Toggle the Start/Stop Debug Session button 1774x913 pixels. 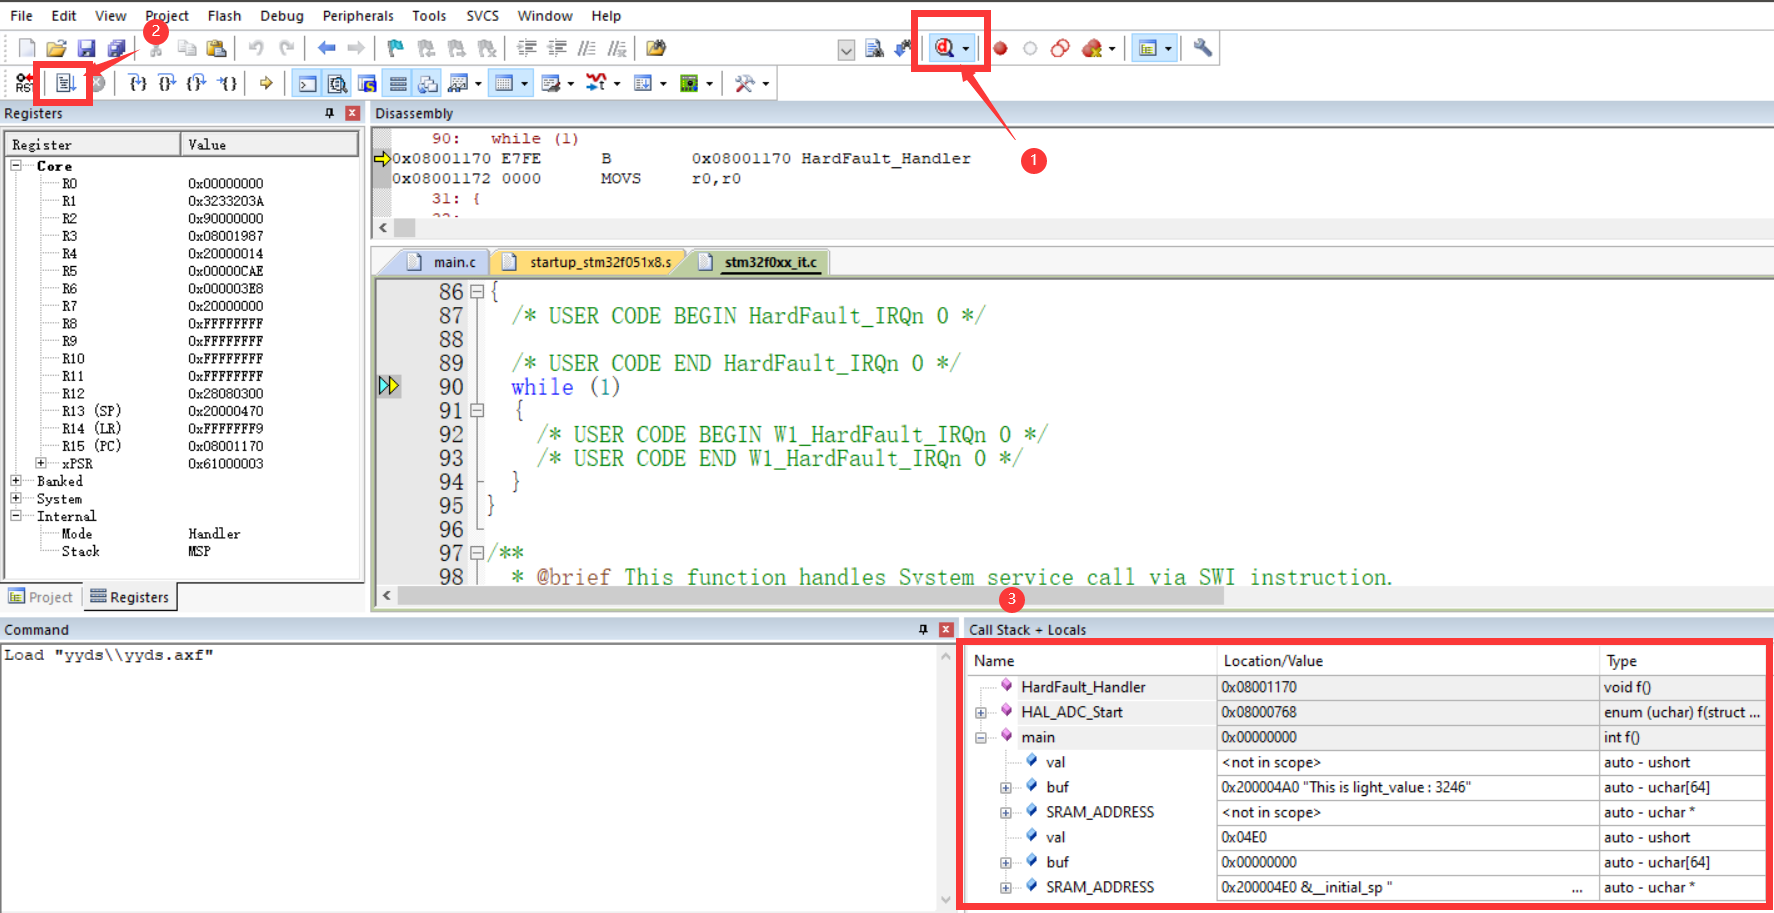click(945, 48)
